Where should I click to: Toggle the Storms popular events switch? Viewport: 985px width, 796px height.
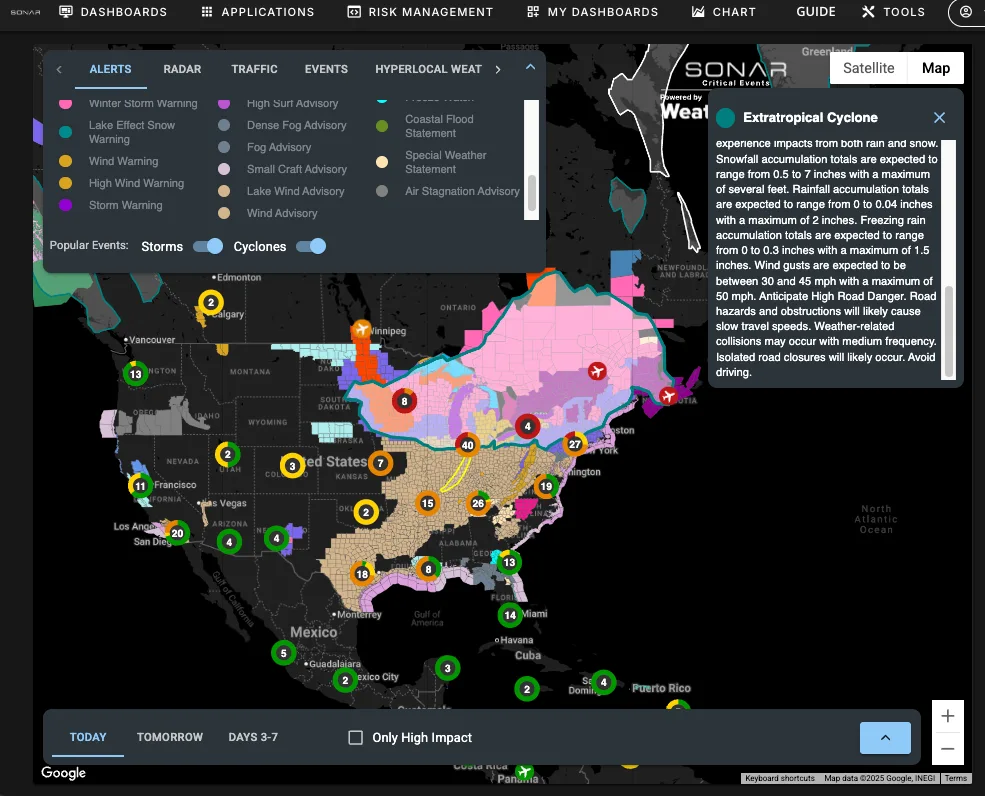(208, 246)
